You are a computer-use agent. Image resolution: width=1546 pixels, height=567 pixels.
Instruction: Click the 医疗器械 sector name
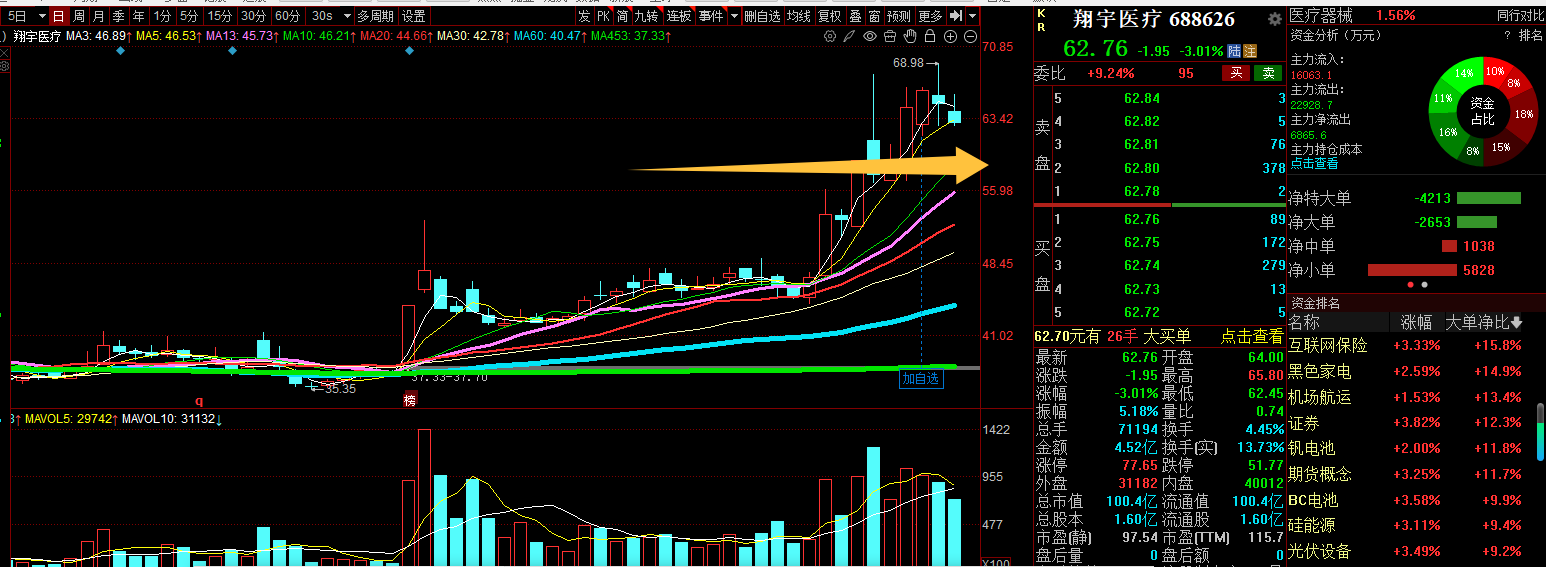(x=1321, y=15)
